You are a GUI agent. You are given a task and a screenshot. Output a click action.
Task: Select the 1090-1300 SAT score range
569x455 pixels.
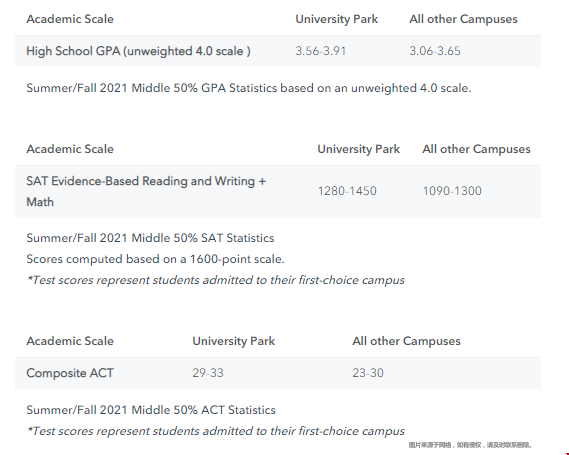(x=452, y=191)
